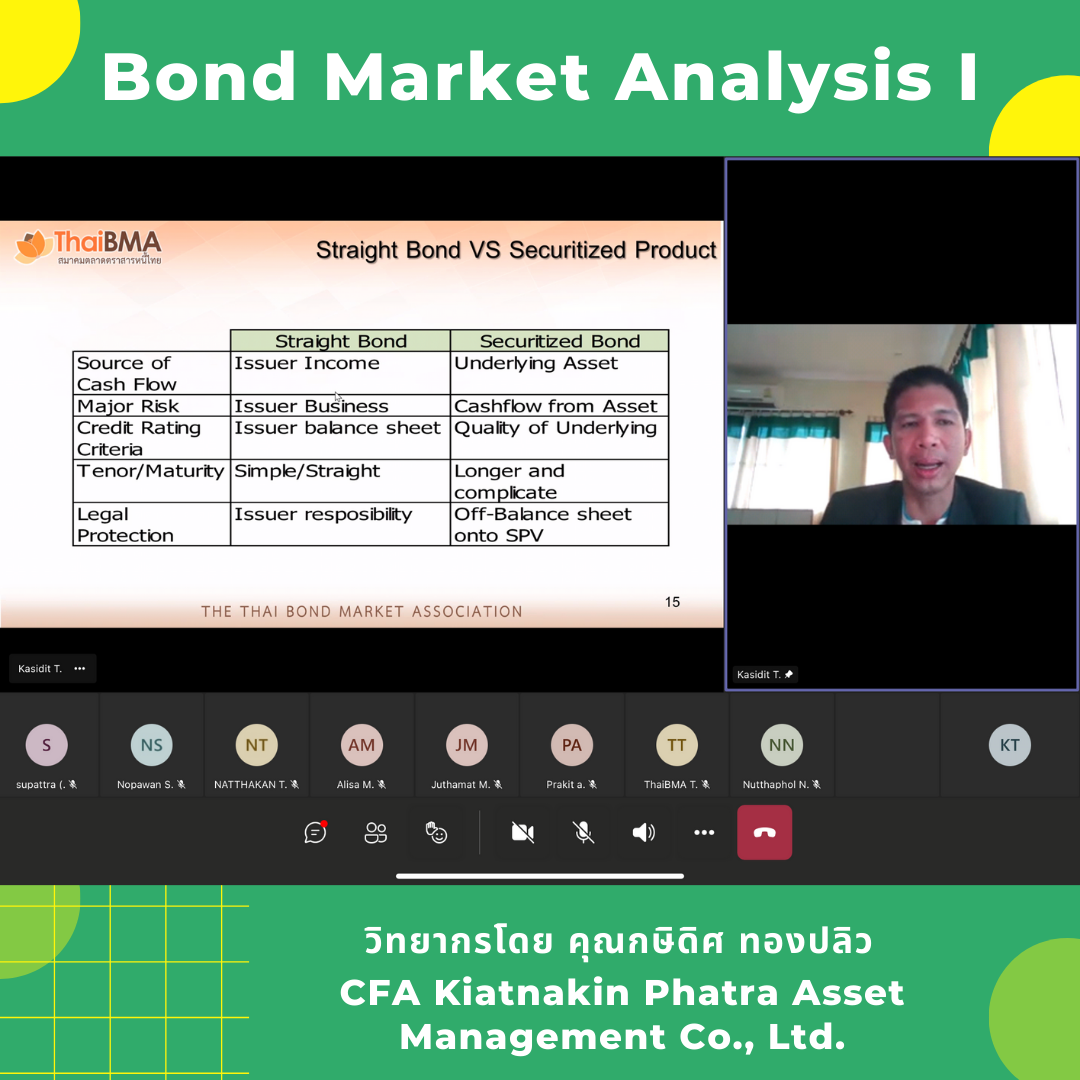Click the presenter's pinned video feed
The height and width of the screenshot is (1080, 1080).
pyautogui.click(x=901, y=424)
